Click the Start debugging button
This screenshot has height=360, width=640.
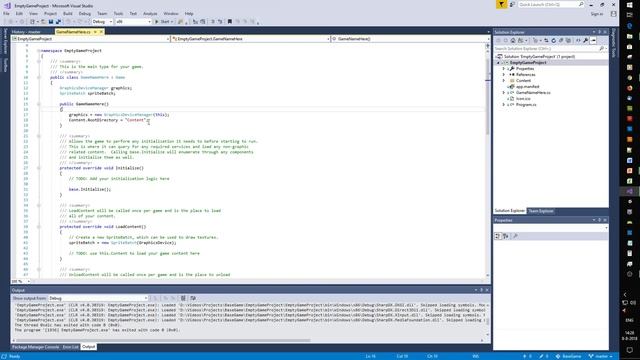[x=162, y=22]
